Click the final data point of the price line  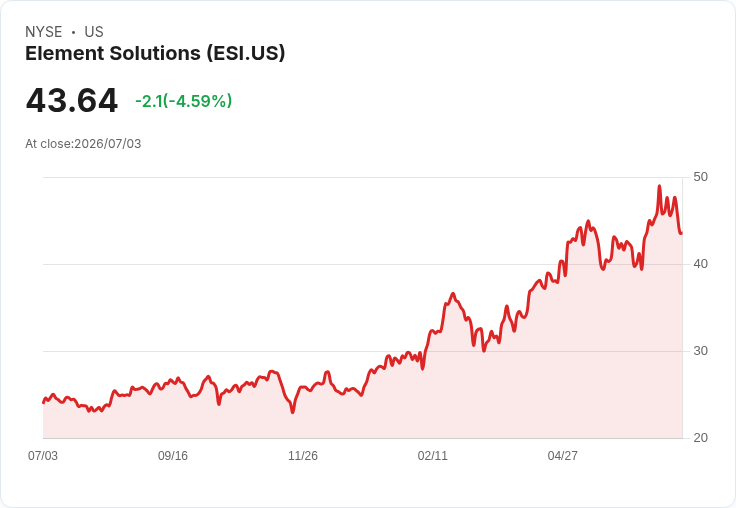point(681,233)
